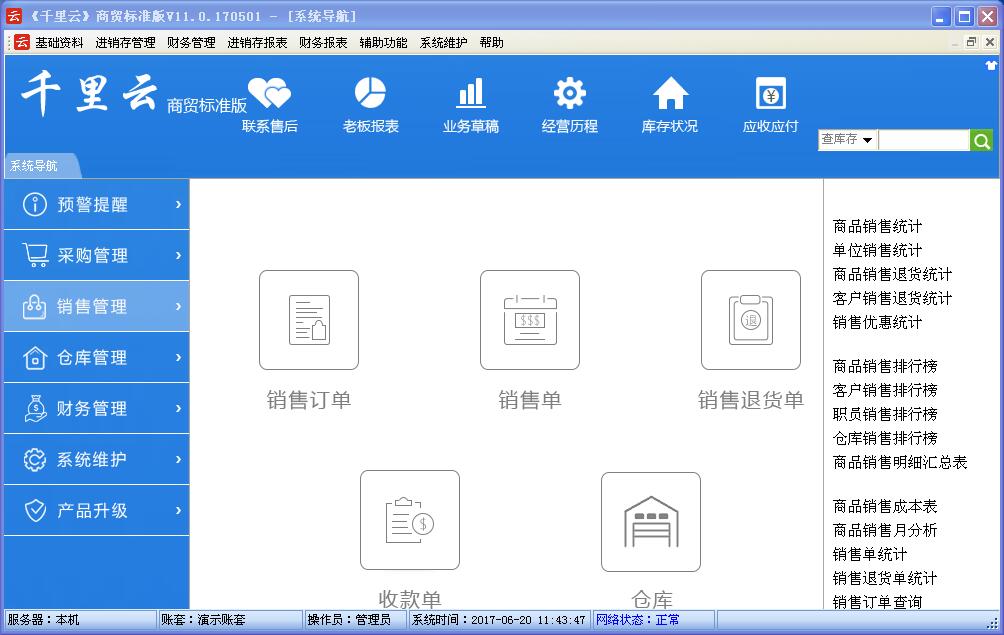The width and height of the screenshot is (1004, 635).
Task: Open the 商品销售统计 report link
Action: (x=877, y=227)
